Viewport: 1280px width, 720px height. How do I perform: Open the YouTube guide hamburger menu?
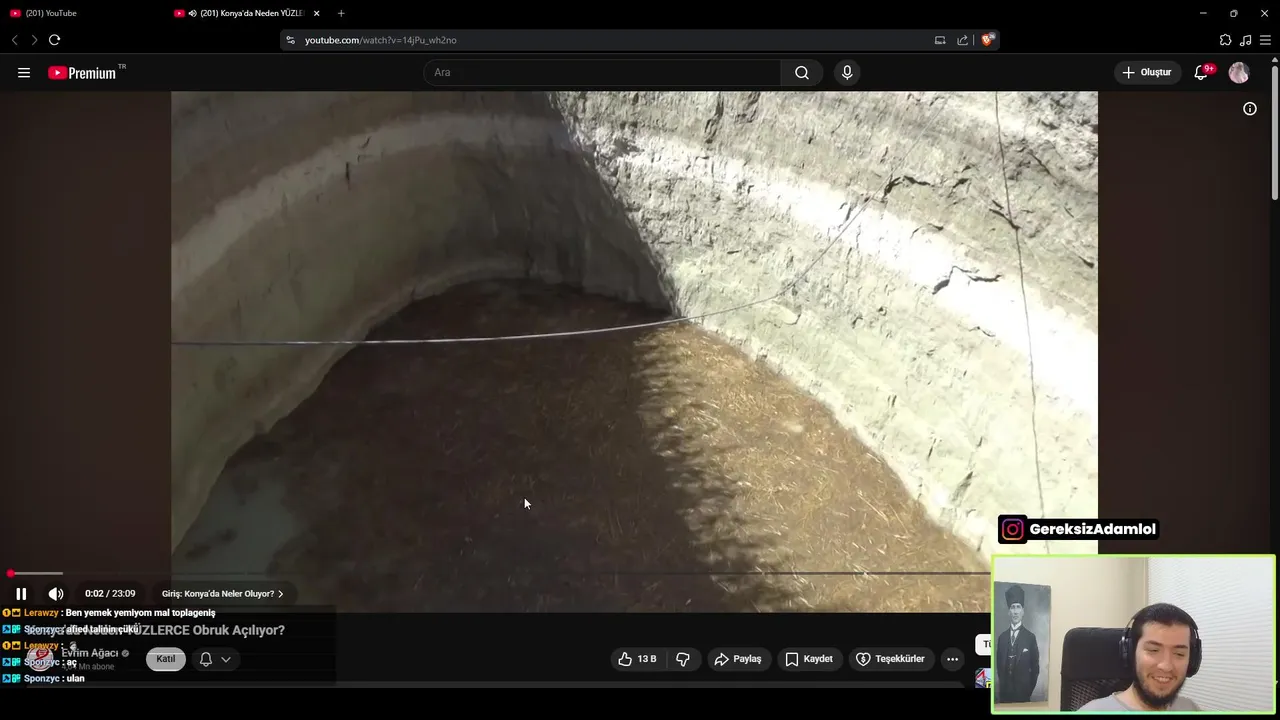click(24, 72)
